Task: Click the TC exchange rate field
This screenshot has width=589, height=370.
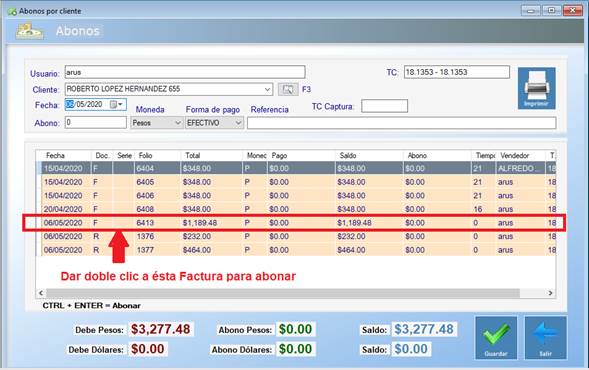Action: point(457,72)
